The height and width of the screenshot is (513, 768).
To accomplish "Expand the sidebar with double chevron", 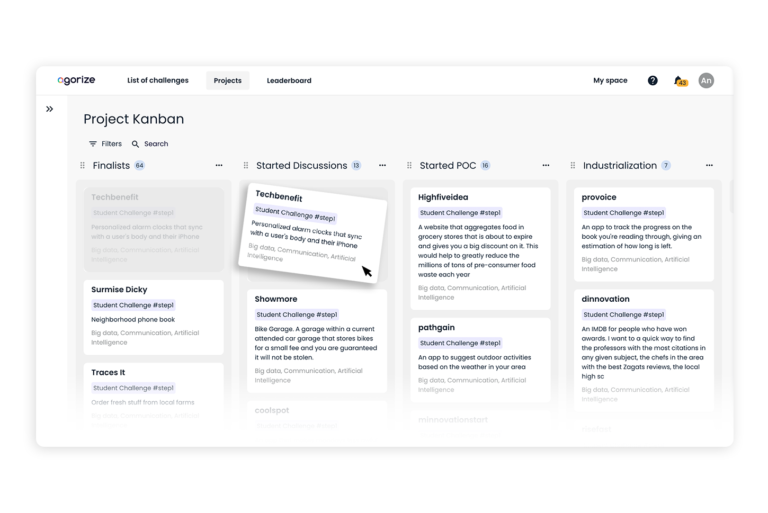I will pos(49,109).
